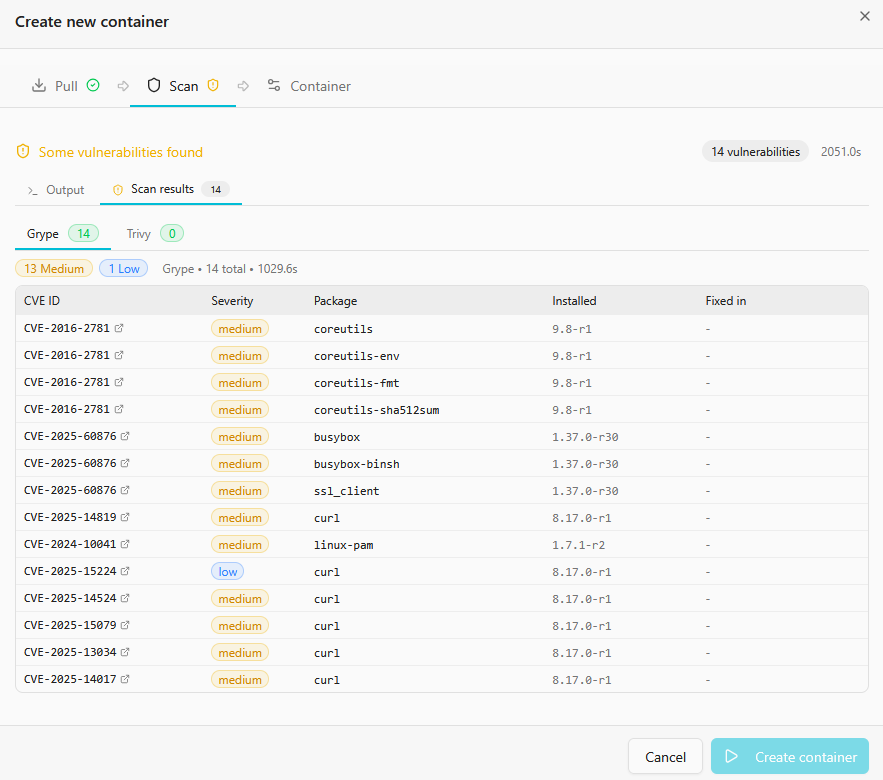The width and height of the screenshot is (883, 780).
Task: Click the warning shield next to vulnerabilities found
Action: 23,152
